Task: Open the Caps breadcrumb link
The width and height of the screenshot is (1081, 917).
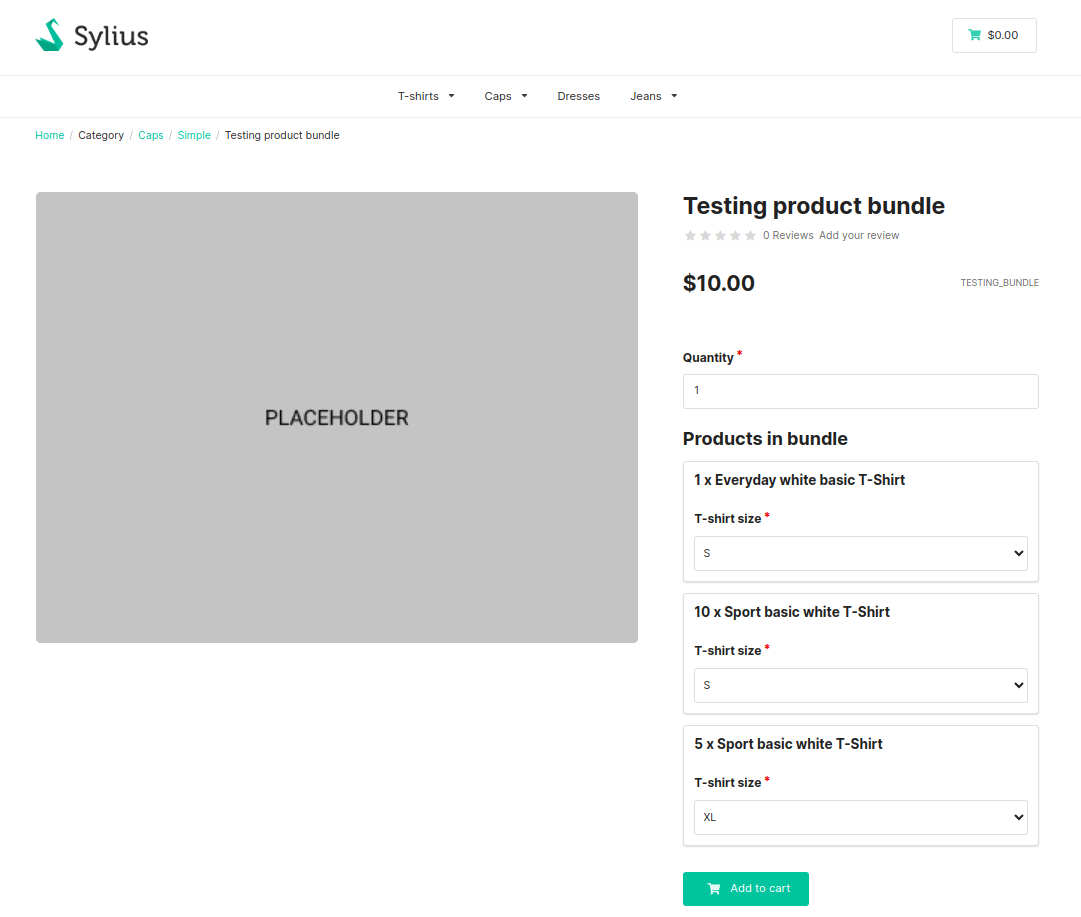Action: click(151, 135)
